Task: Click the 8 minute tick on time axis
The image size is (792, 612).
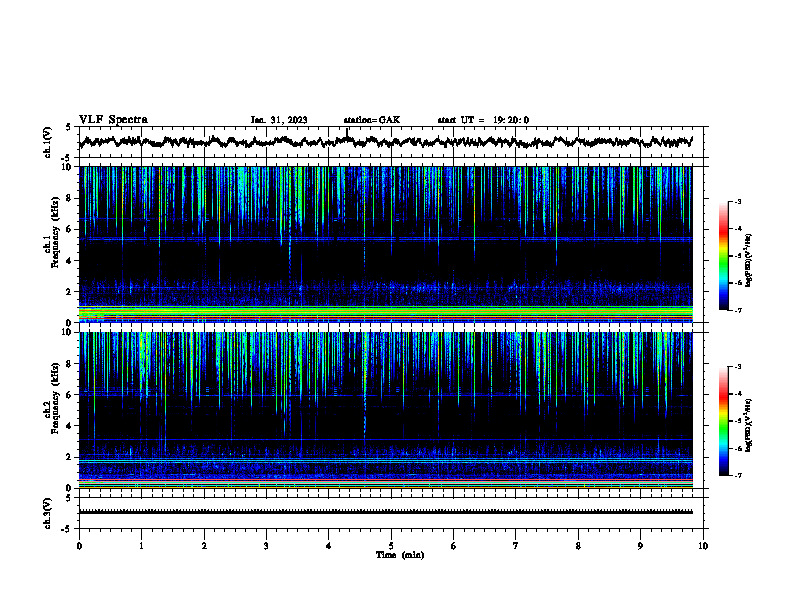Action: (578, 546)
